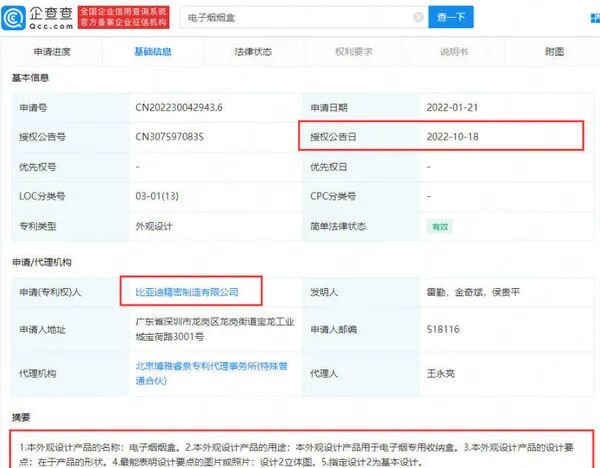Click application date 2022-01-21
This screenshot has width=600, height=468.
(x=452, y=108)
